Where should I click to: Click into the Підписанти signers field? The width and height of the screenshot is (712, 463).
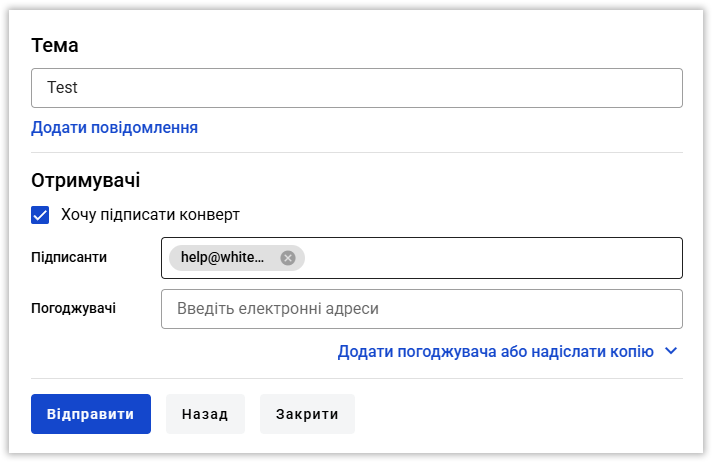click(x=422, y=258)
